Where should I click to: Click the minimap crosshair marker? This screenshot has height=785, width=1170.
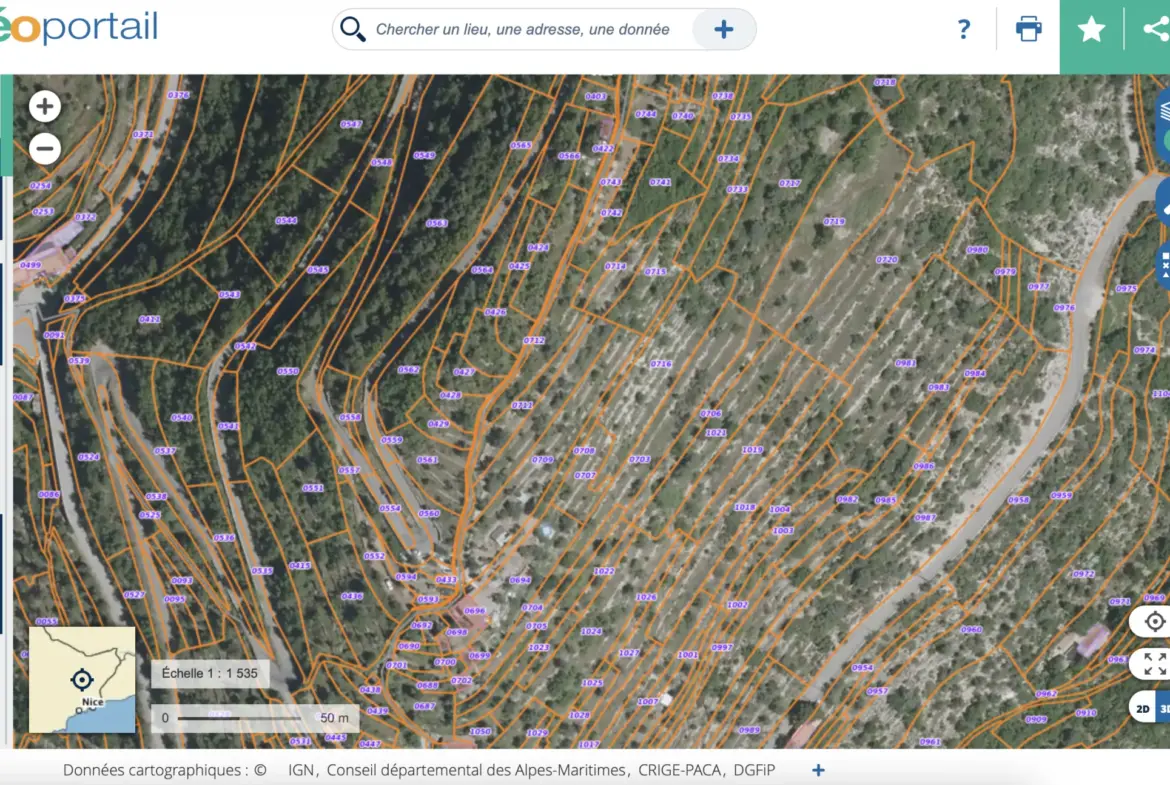(x=82, y=680)
